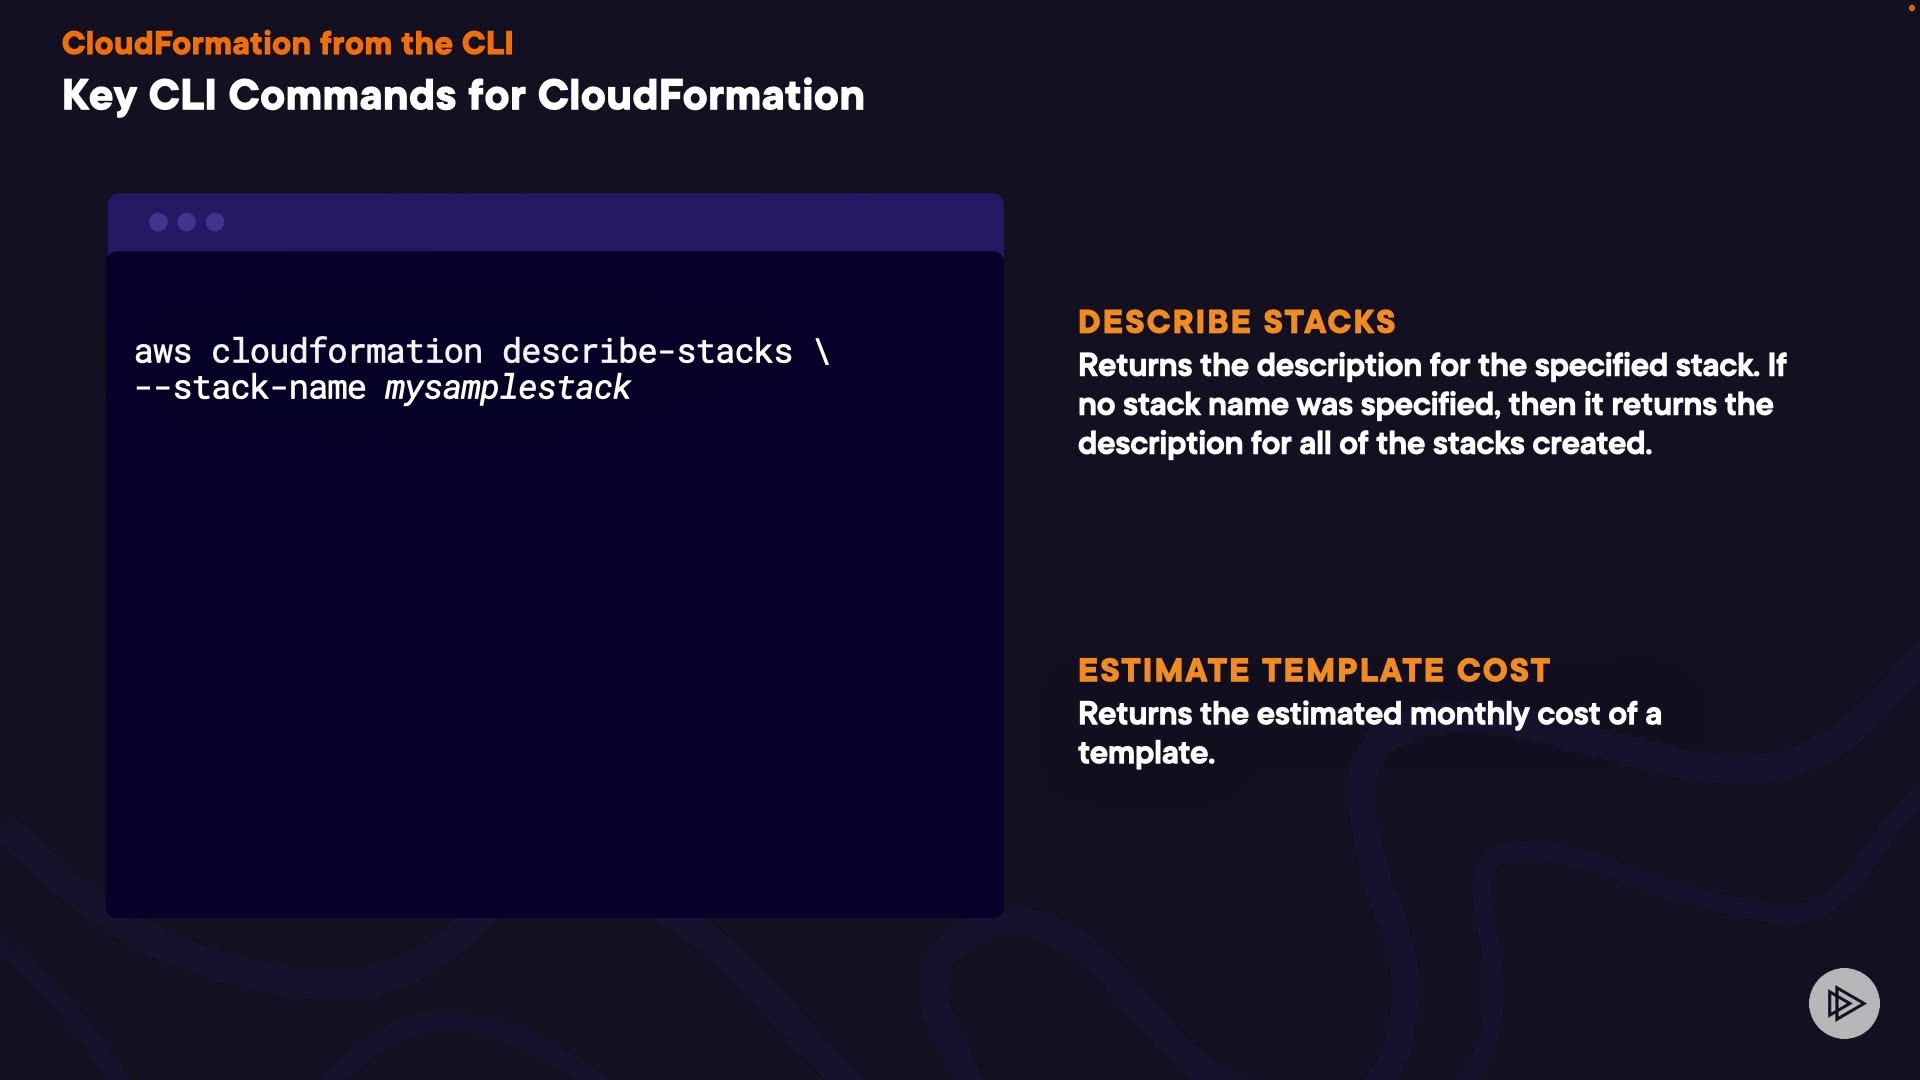Screen dimensions: 1920x1080
Task: Click the Pluralsight play logo button
Action: [x=1844, y=1003]
